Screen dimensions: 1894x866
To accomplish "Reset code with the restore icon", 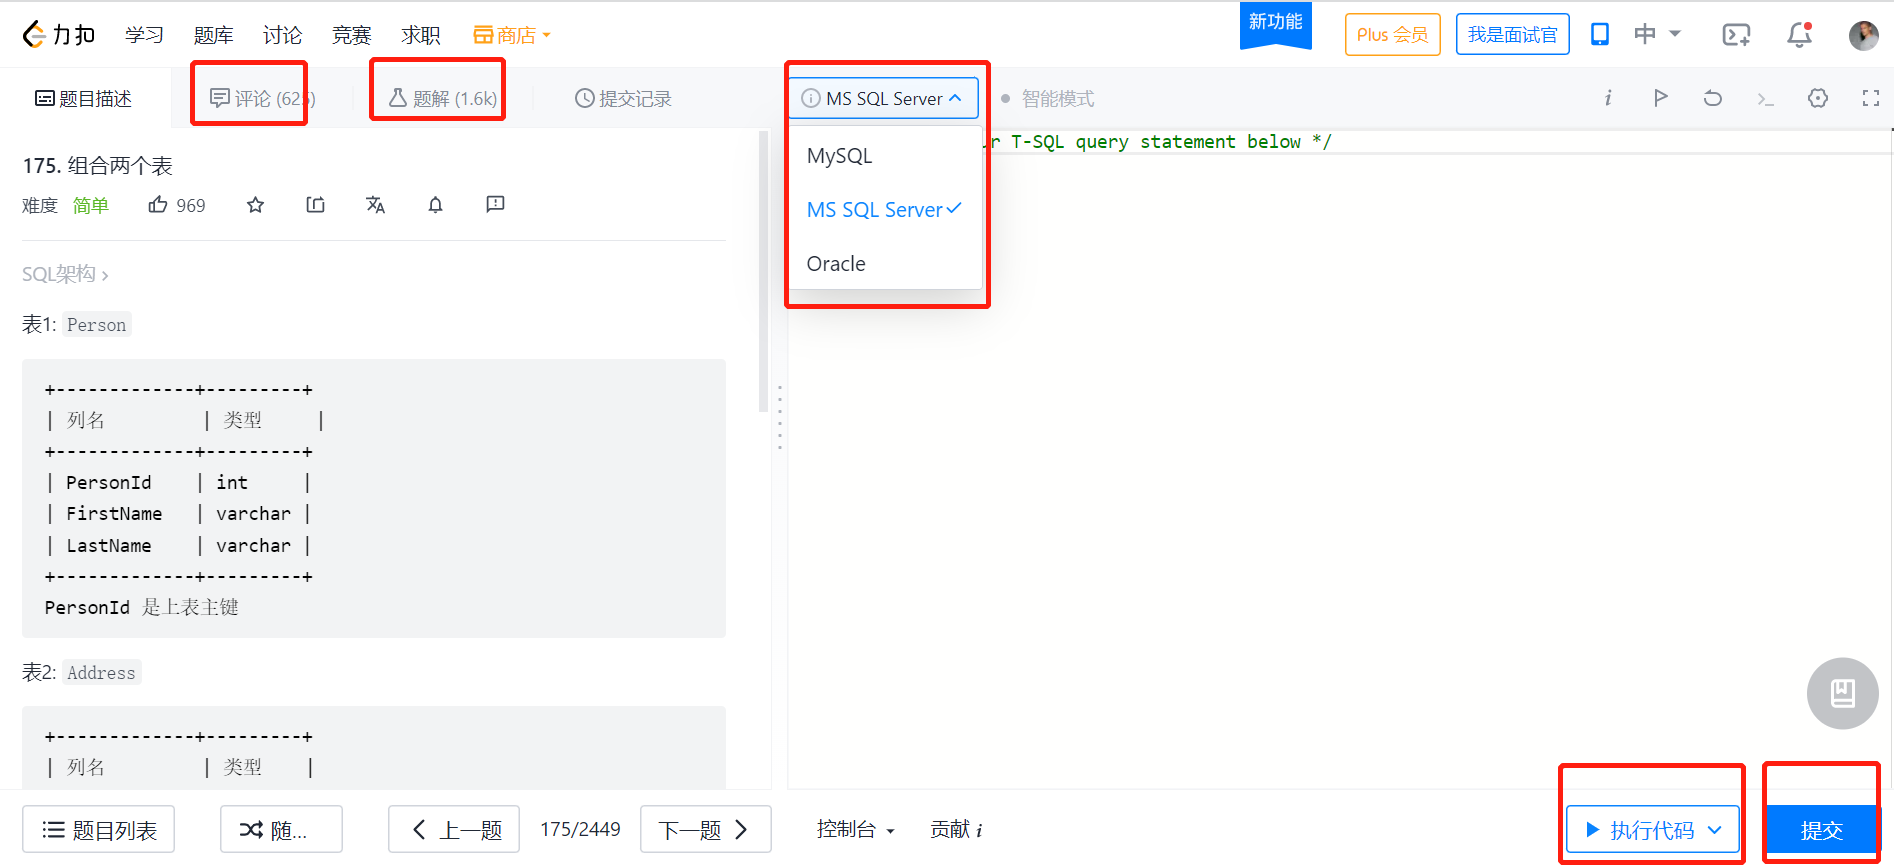I will [x=1713, y=98].
